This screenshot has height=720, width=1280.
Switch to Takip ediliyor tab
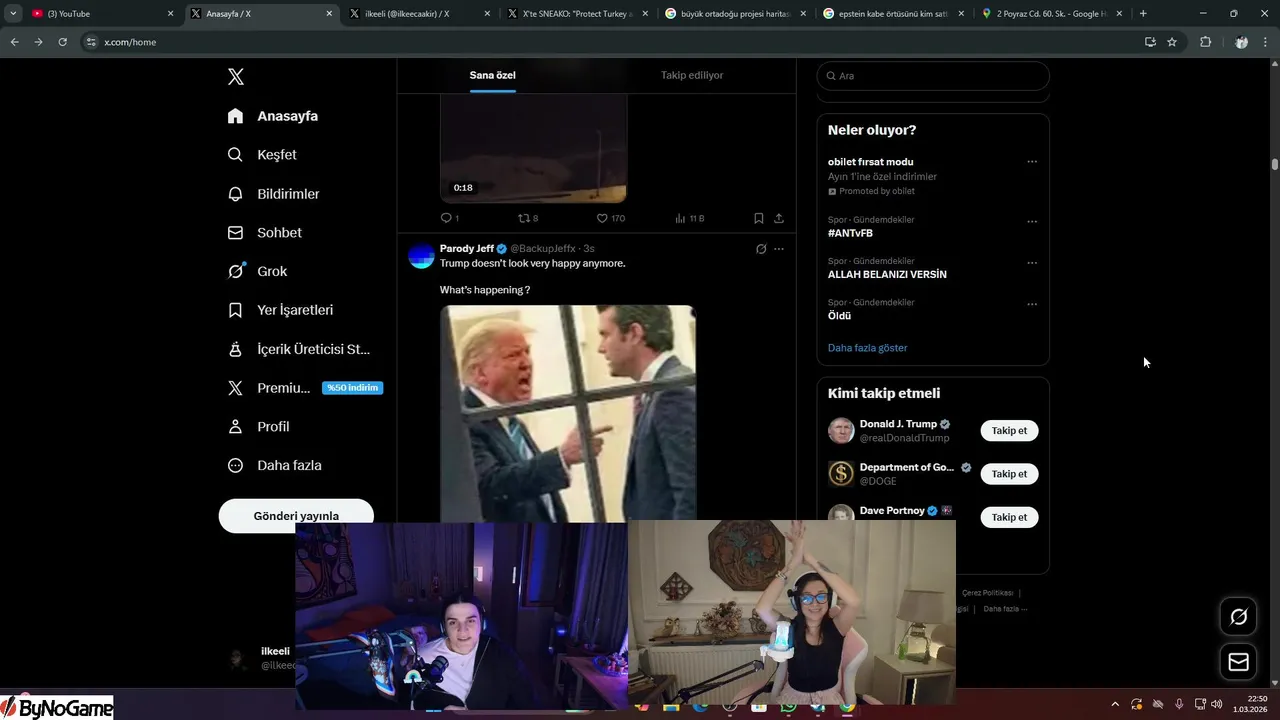[692, 75]
